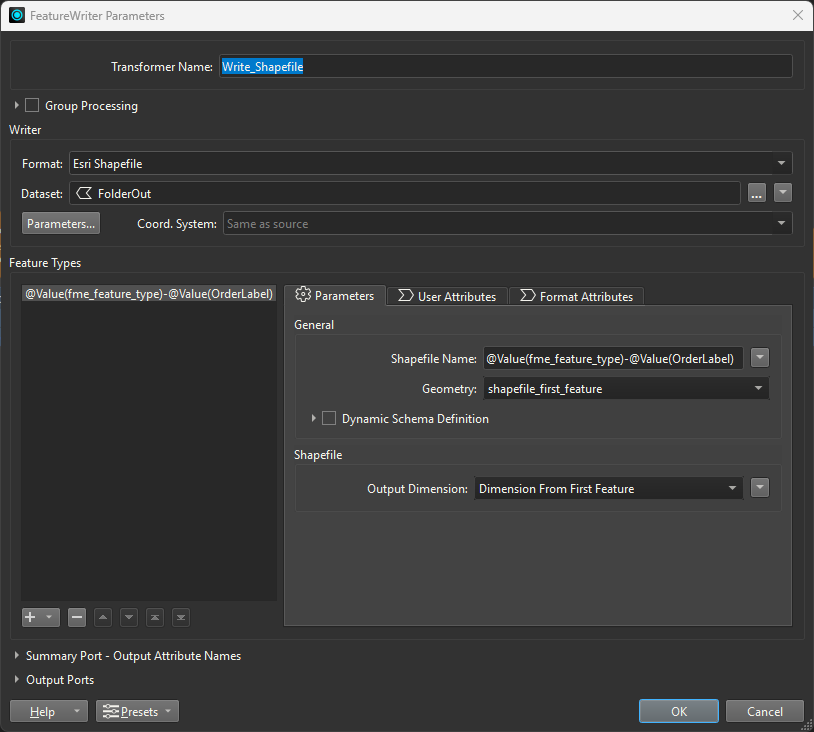Open the Geometry dropdown
This screenshot has height=732, width=814.
pyautogui.click(x=626, y=389)
